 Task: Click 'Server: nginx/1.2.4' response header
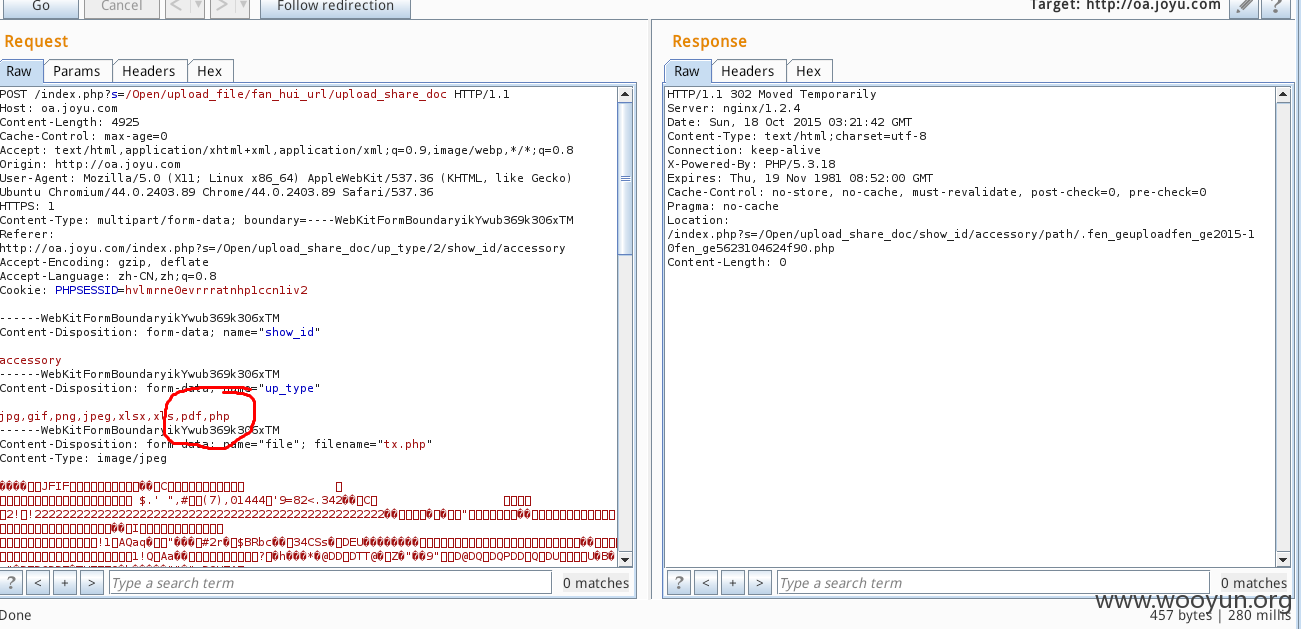click(x=734, y=108)
